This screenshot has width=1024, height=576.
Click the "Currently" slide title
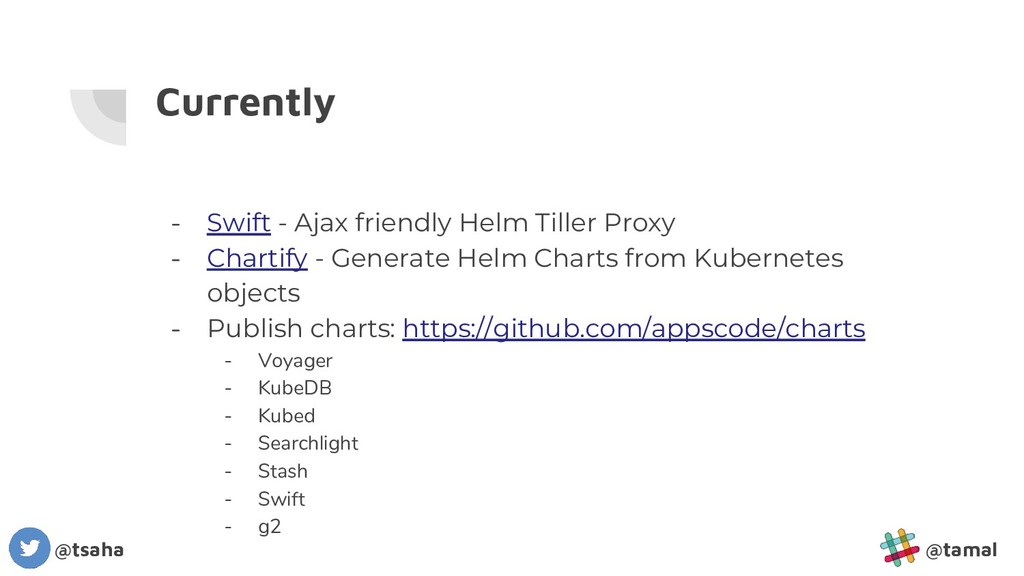[x=245, y=103]
